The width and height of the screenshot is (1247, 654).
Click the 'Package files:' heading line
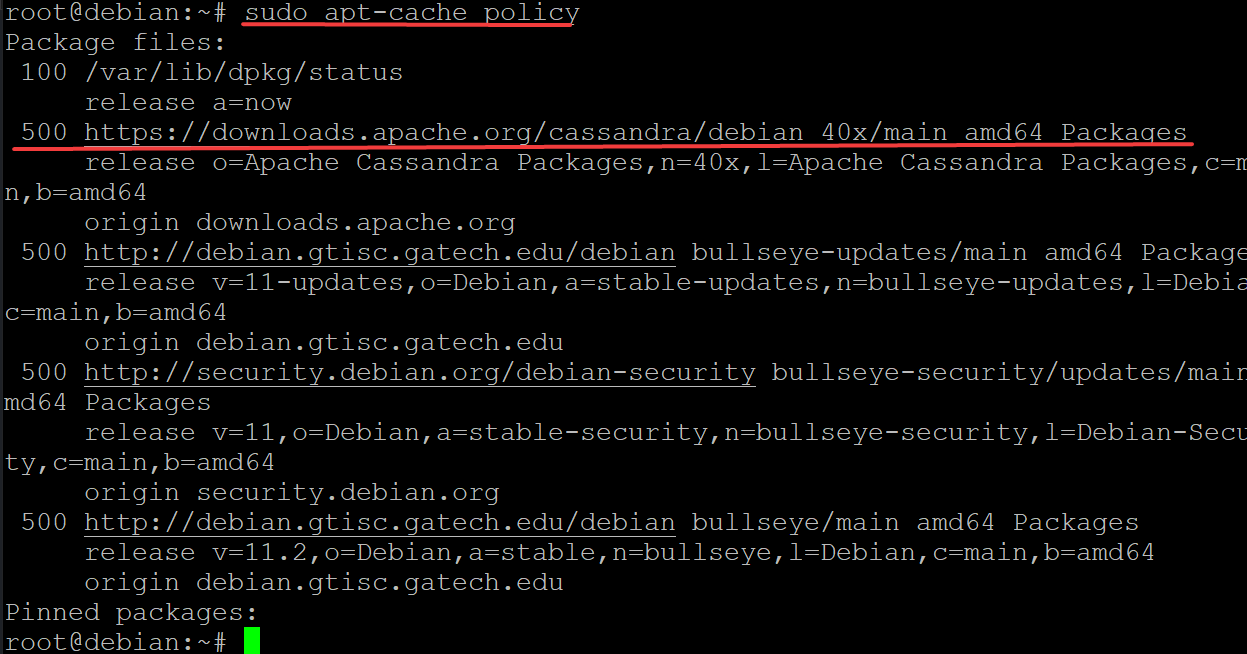(116, 43)
